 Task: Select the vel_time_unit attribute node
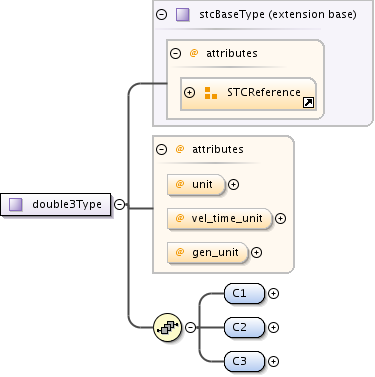coord(220,218)
